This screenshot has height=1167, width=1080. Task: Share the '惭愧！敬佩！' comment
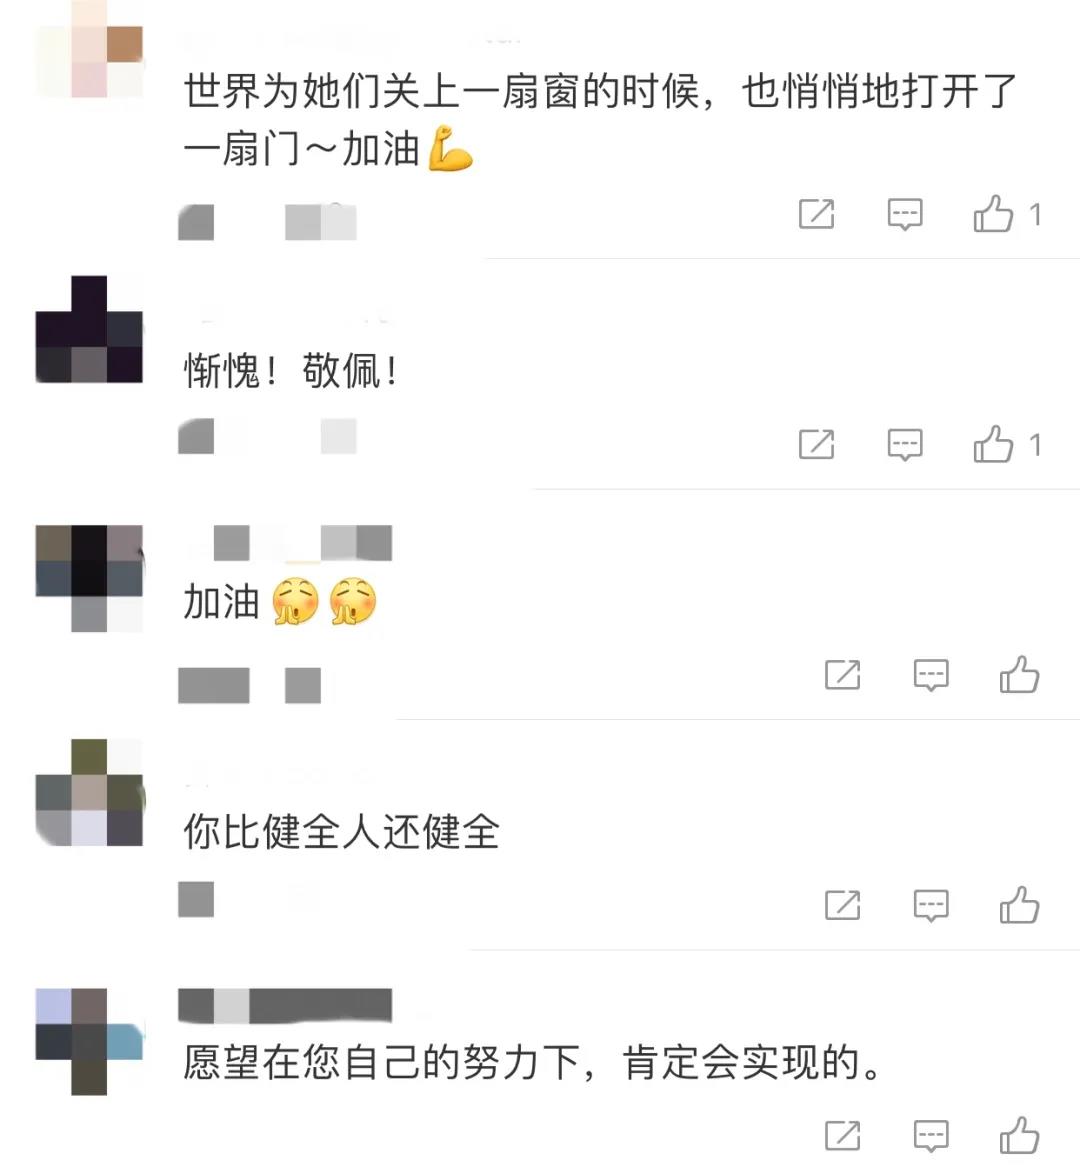(817, 444)
